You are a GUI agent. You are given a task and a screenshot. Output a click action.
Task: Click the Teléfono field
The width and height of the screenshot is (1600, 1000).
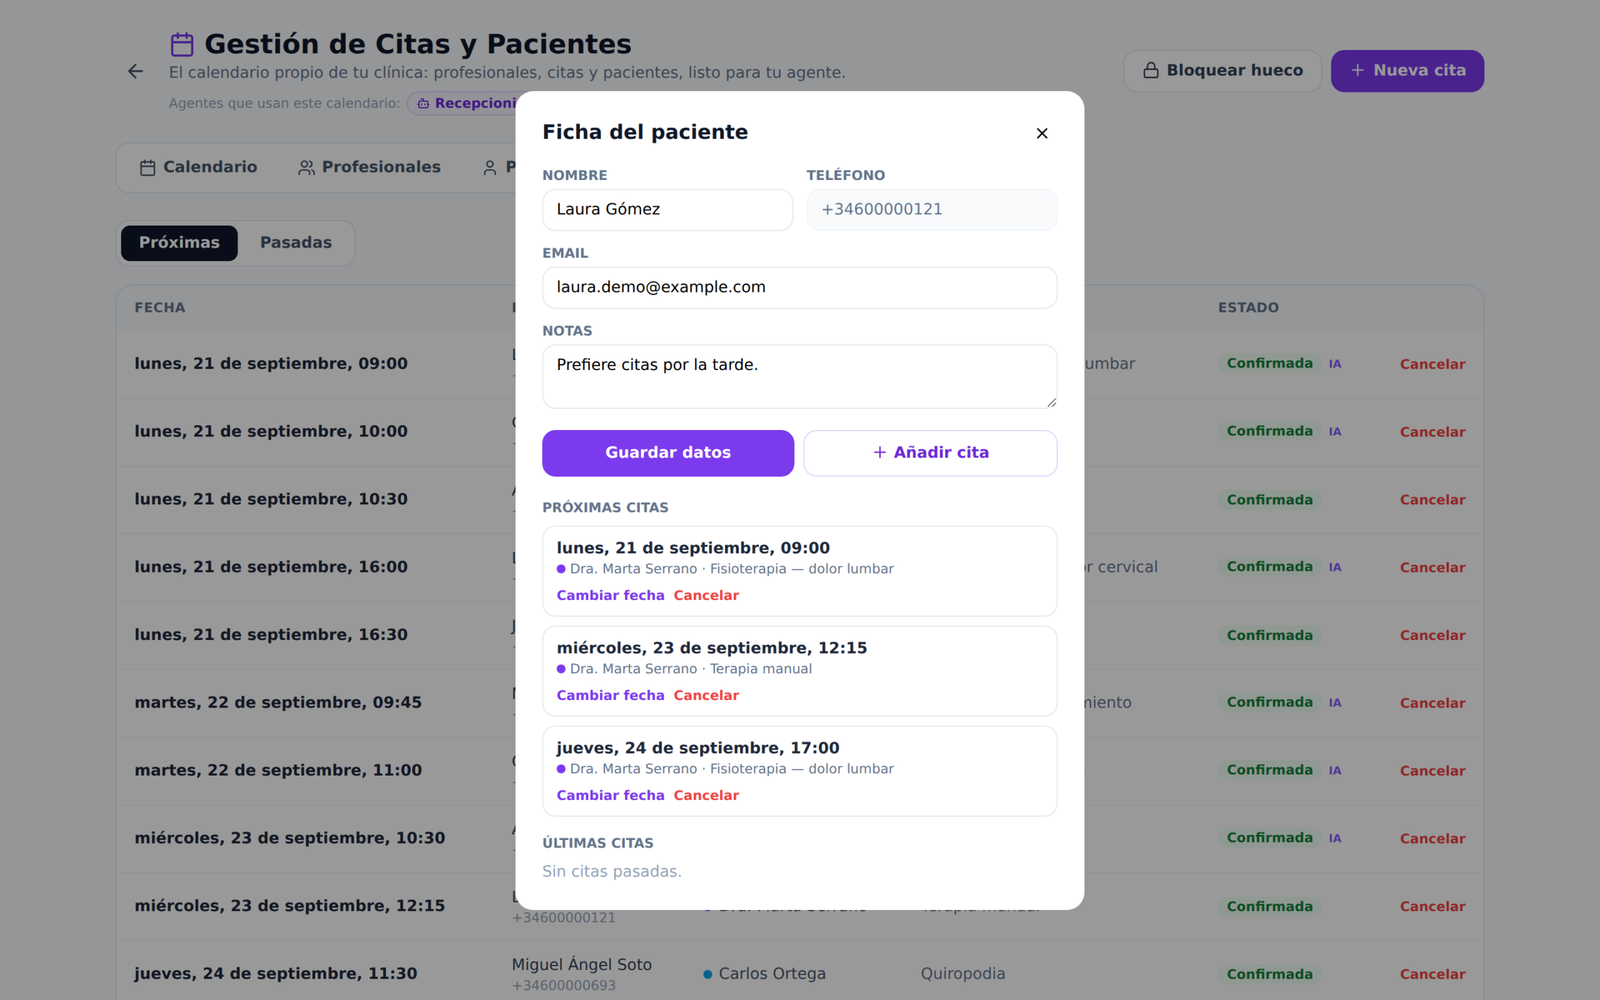click(932, 210)
